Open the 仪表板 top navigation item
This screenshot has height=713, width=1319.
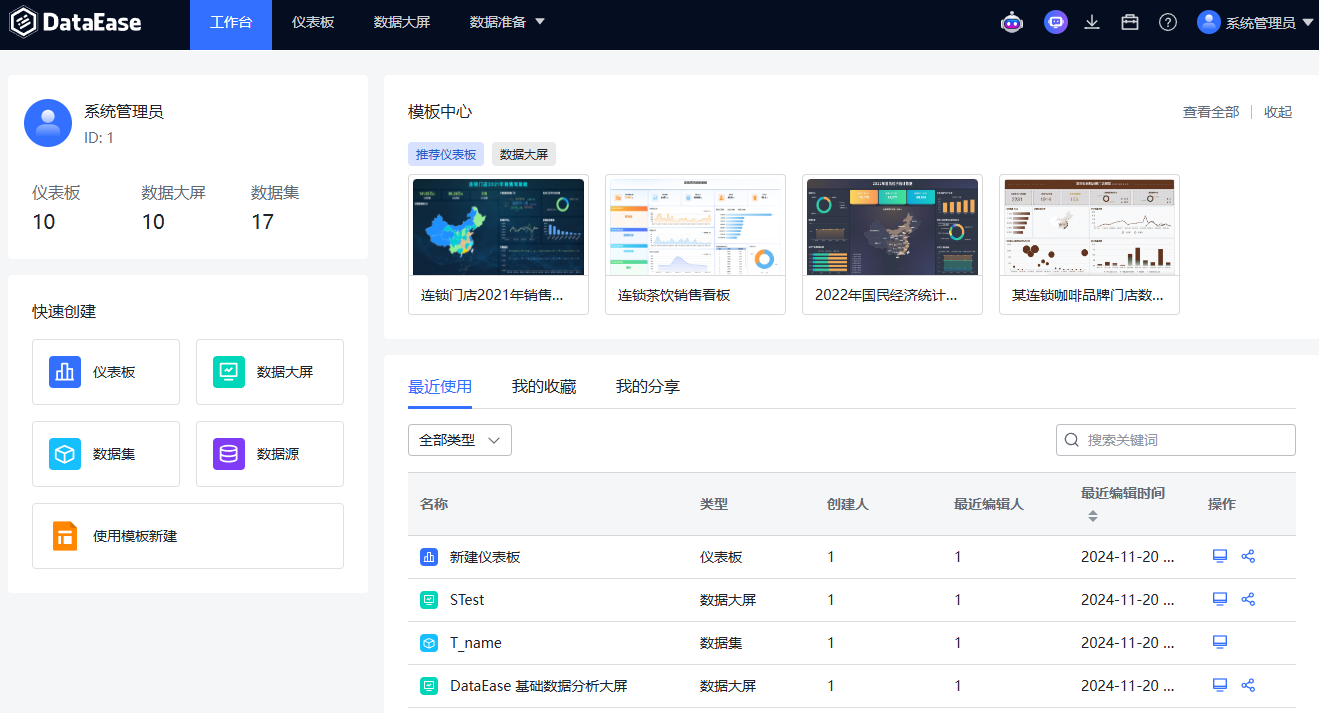coord(313,22)
